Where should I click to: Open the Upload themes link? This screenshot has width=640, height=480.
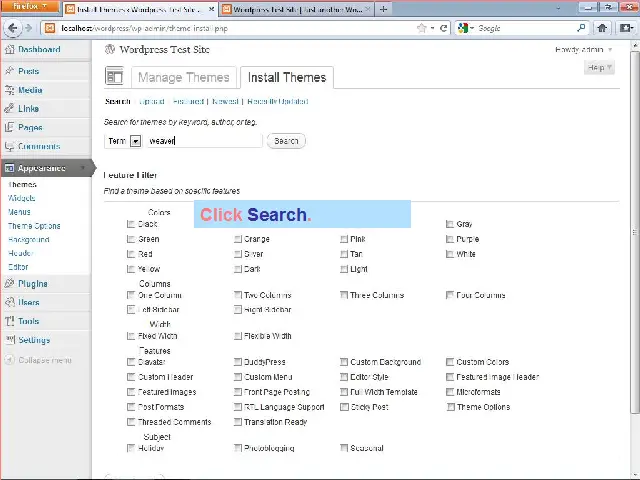(151, 101)
